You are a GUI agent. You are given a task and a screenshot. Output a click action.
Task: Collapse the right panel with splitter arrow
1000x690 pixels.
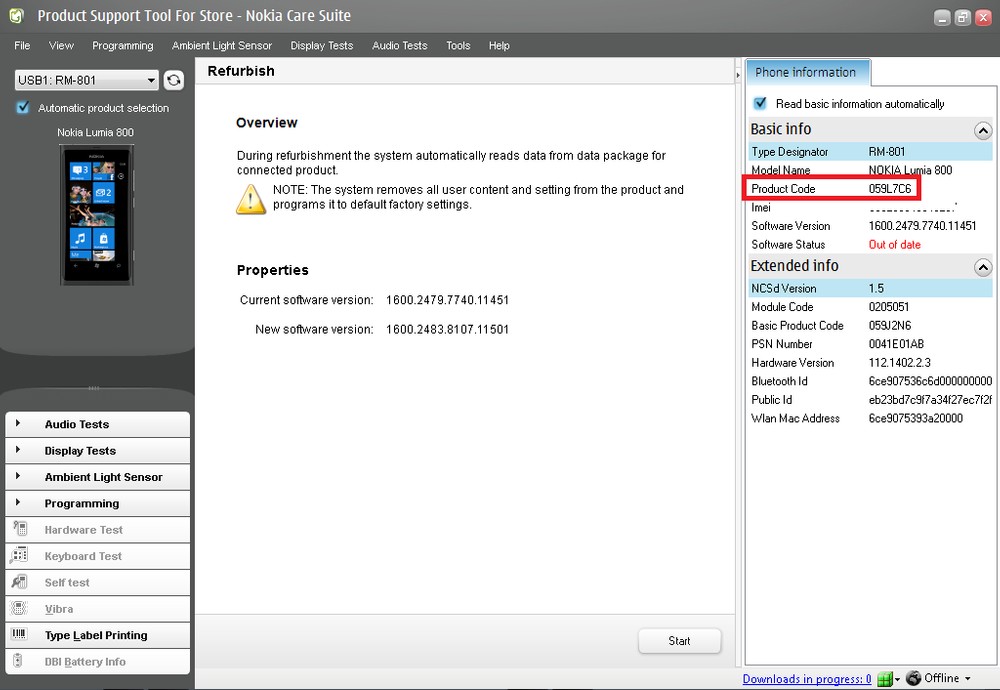738,75
